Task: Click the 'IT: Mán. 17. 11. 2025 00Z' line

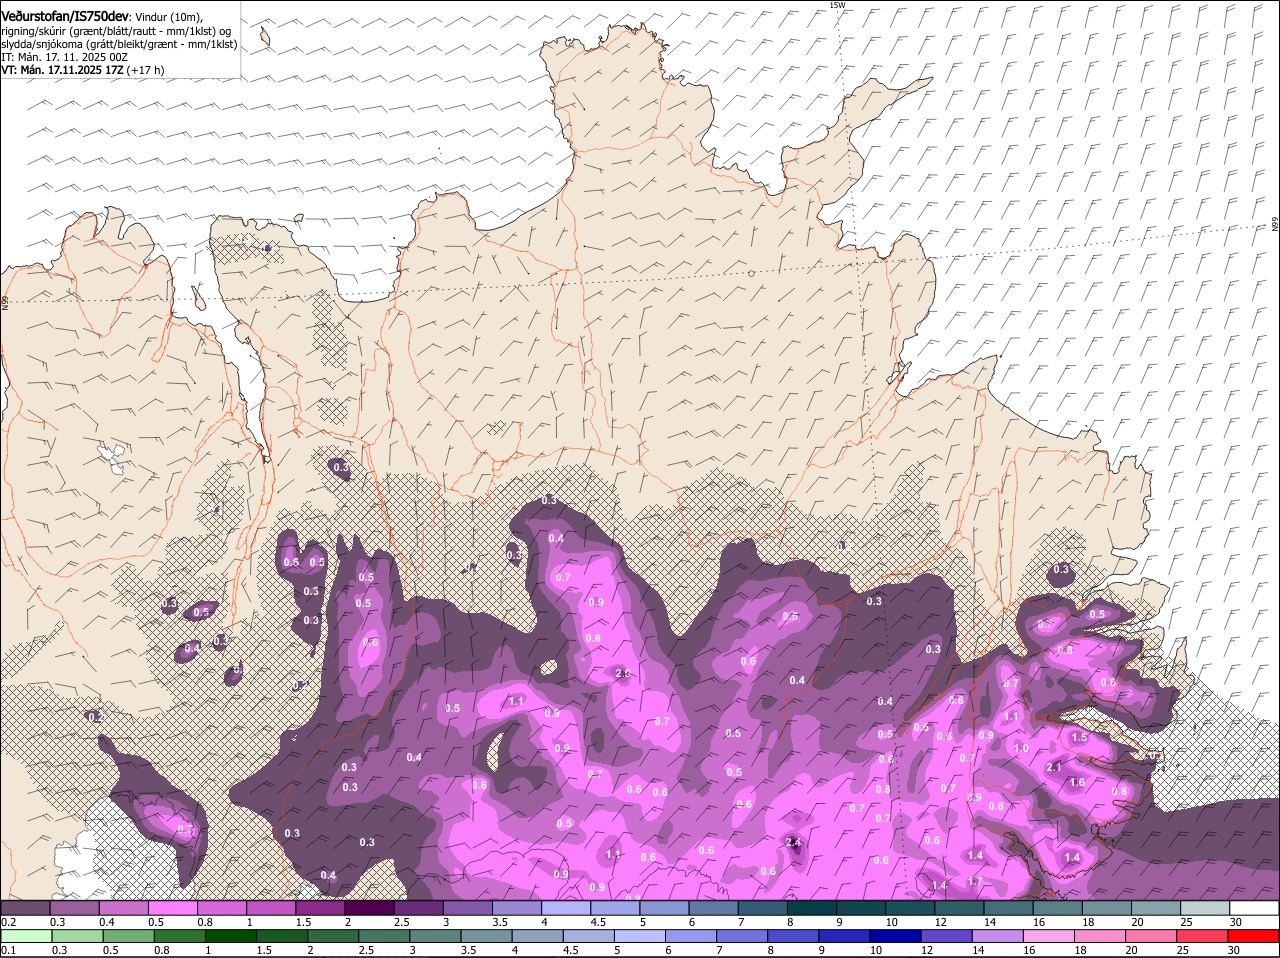Action: click(x=65, y=57)
